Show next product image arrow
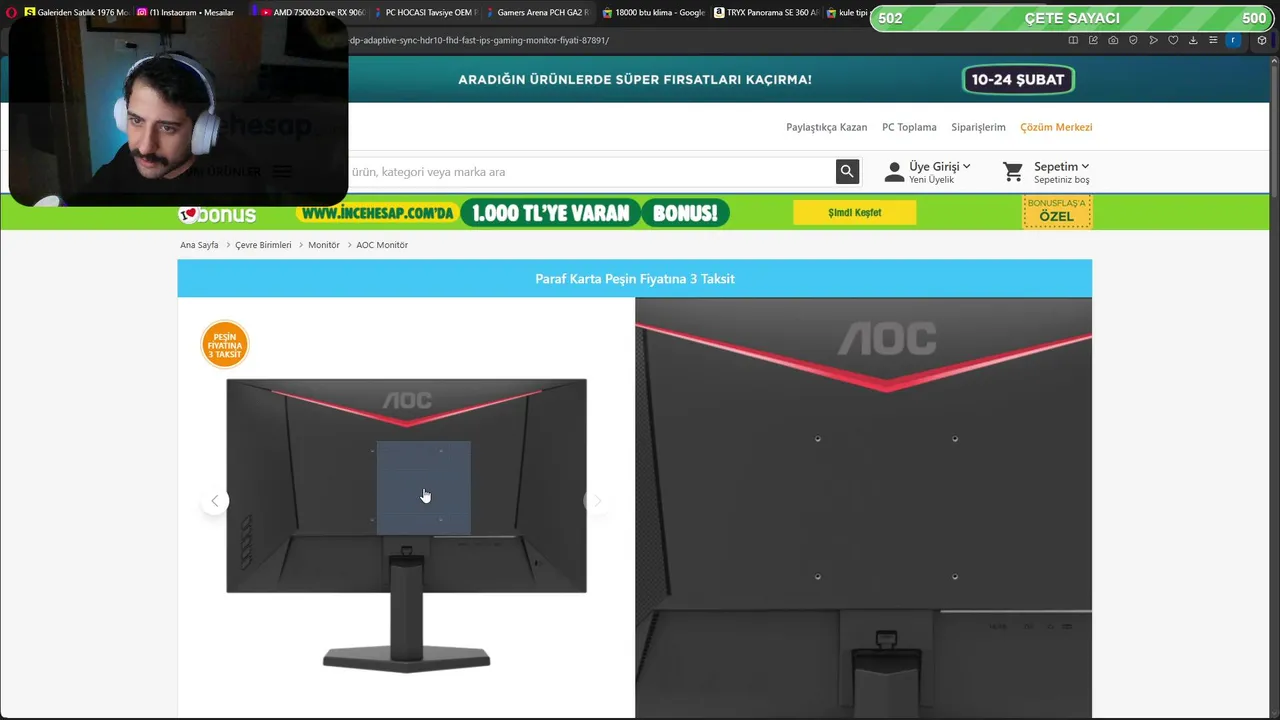This screenshot has height=720, width=1280. 596,501
